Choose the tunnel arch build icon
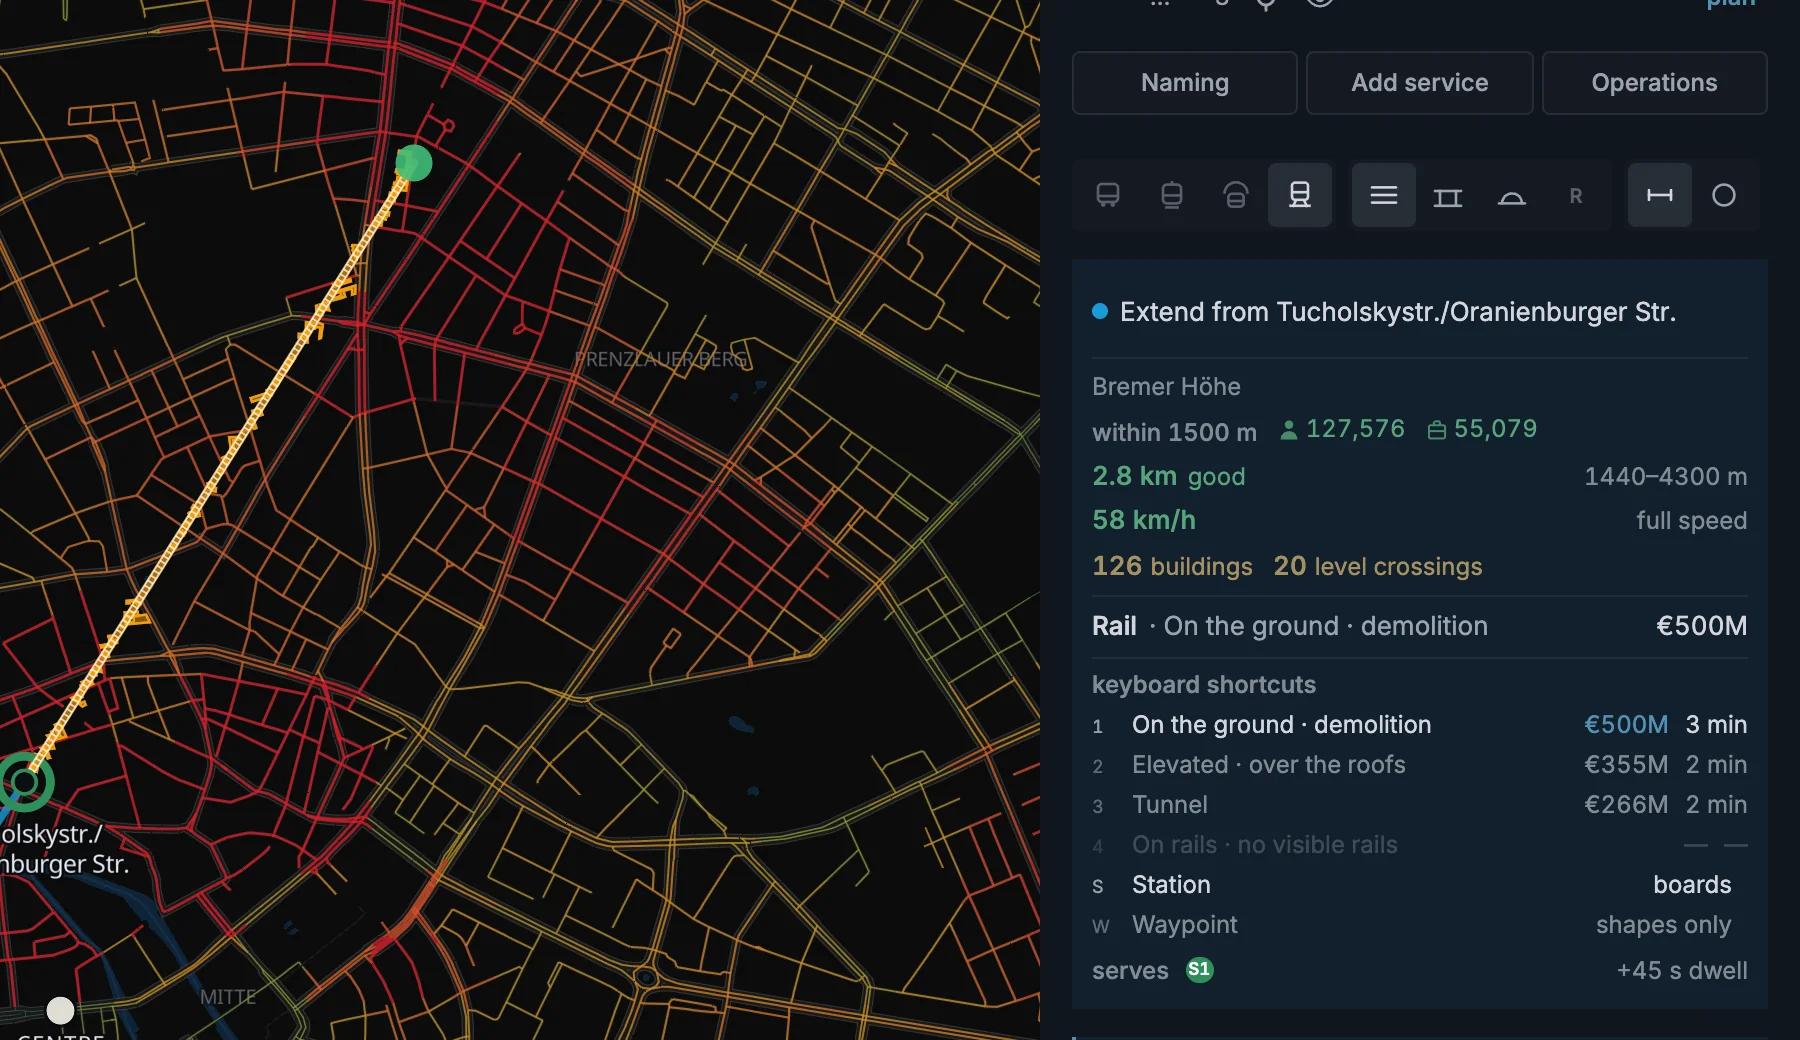 coord(1511,195)
